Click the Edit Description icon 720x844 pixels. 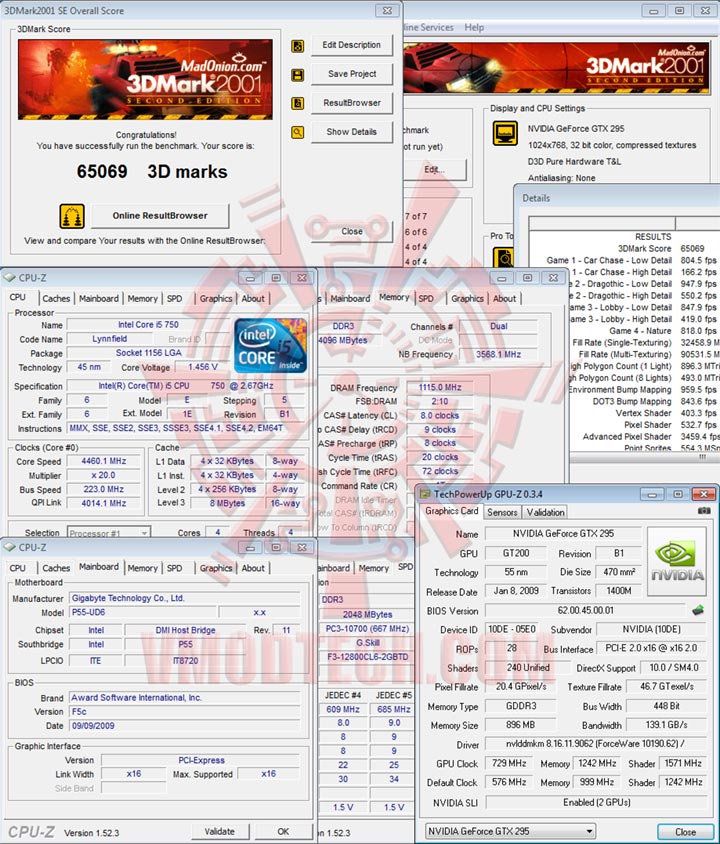pyautogui.click(x=298, y=46)
